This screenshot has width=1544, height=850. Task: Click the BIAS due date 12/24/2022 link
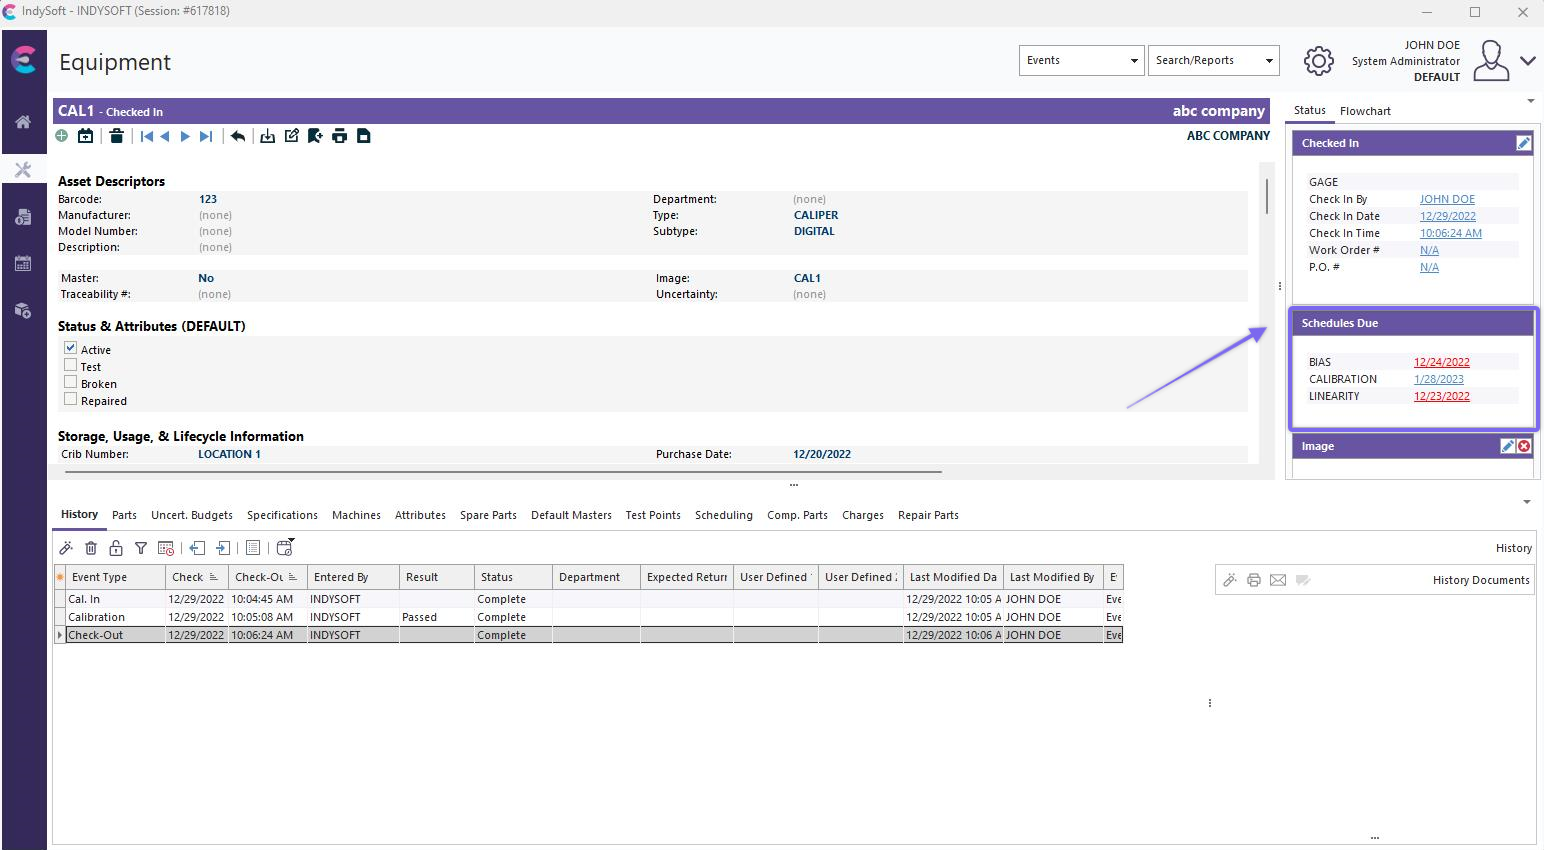click(1441, 362)
